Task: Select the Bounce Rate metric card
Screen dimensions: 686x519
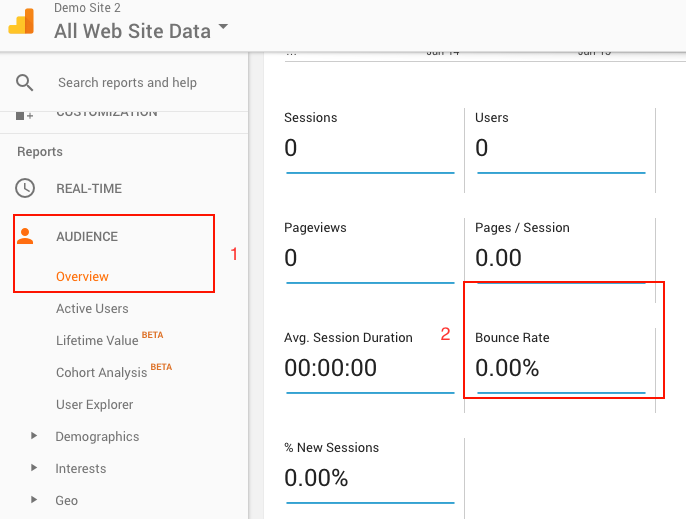Action: coord(560,357)
